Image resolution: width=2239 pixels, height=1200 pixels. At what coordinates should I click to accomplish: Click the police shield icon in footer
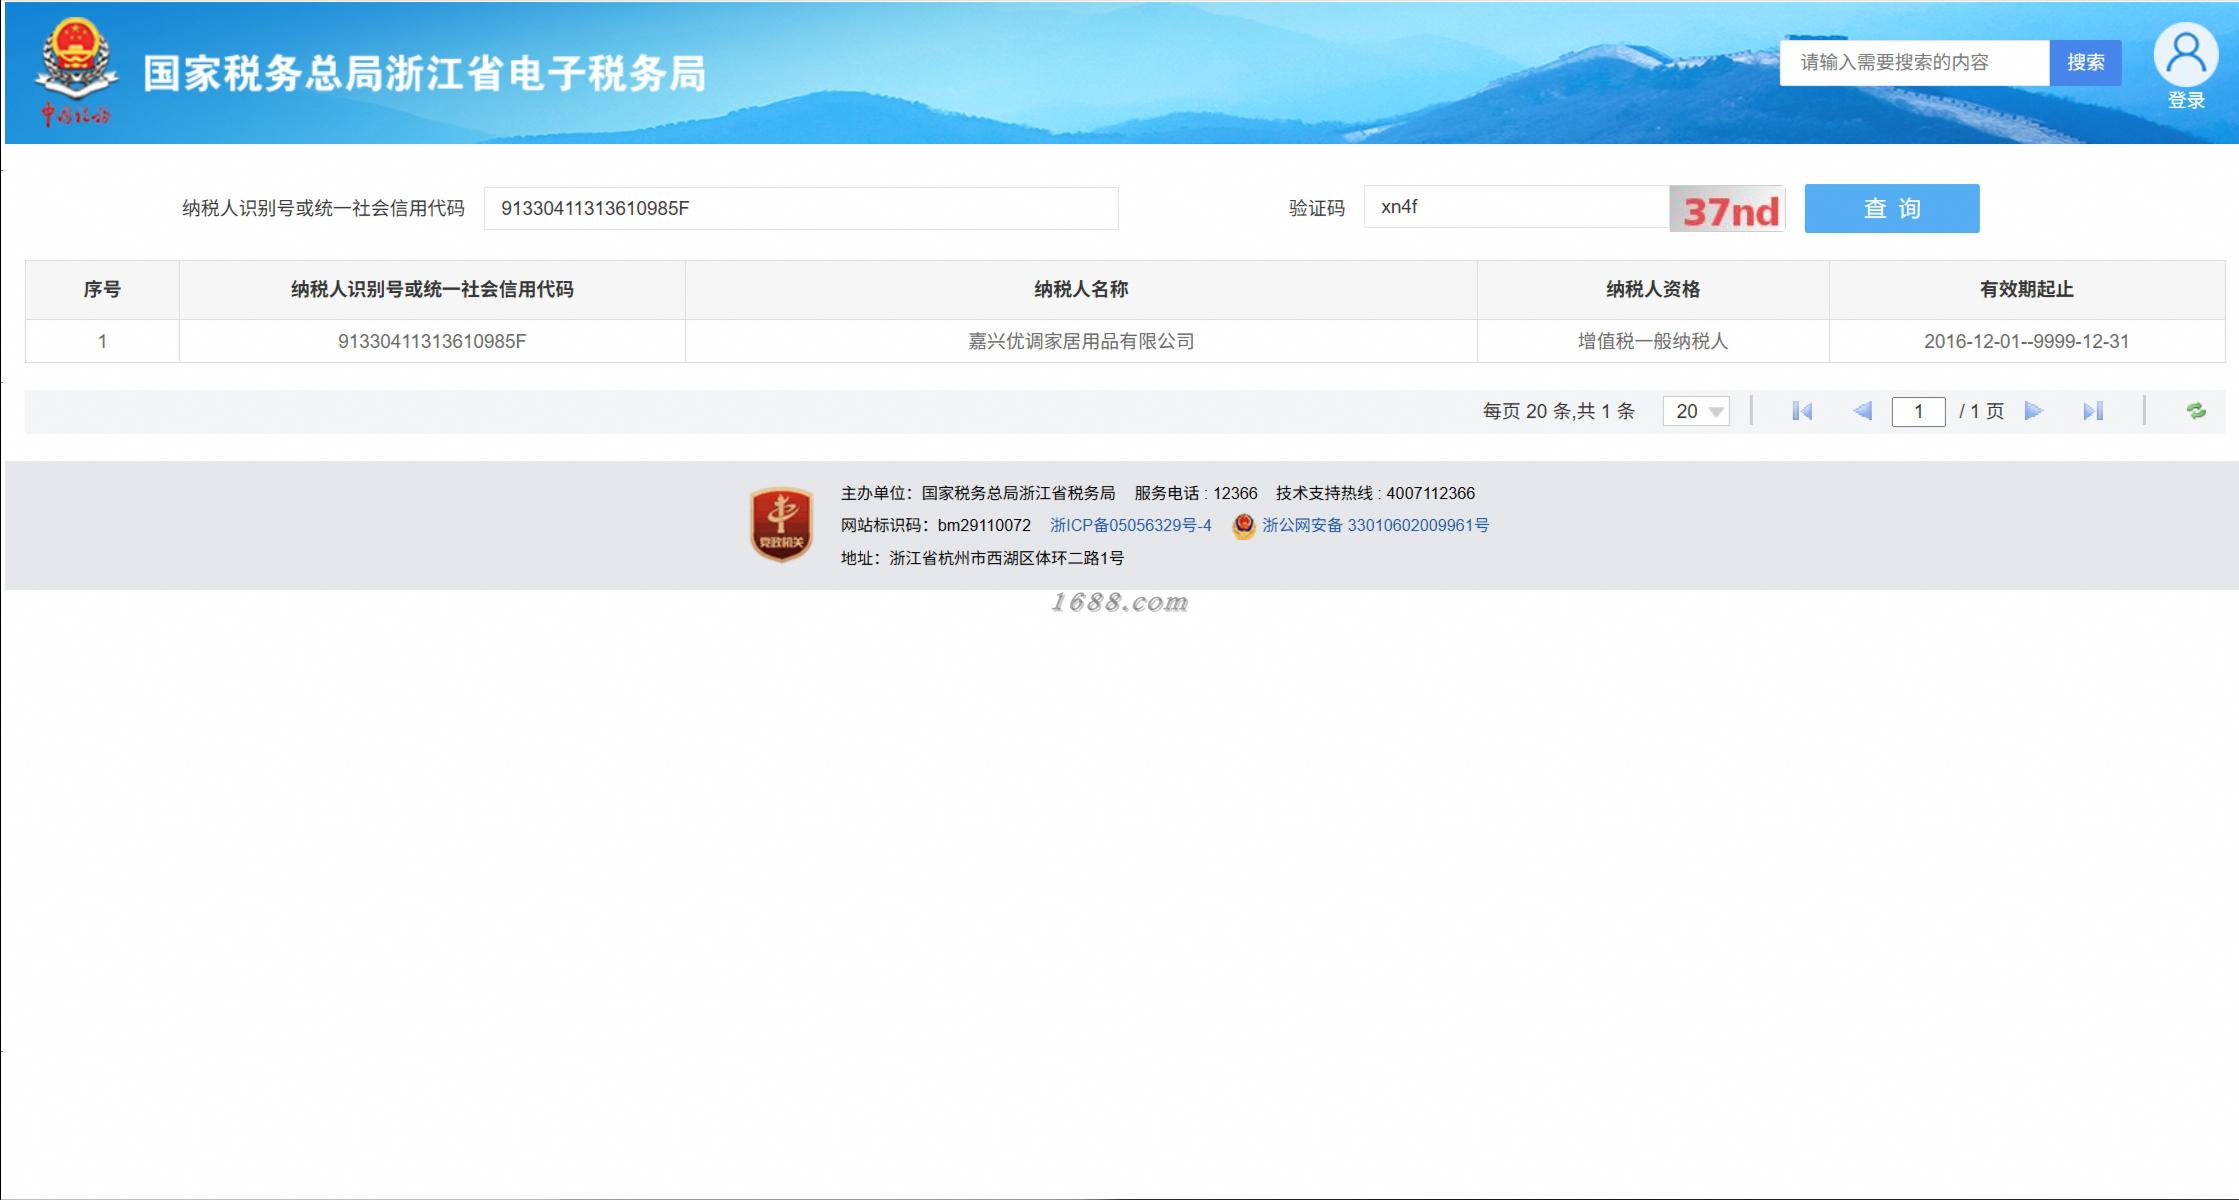click(1243, 526)
